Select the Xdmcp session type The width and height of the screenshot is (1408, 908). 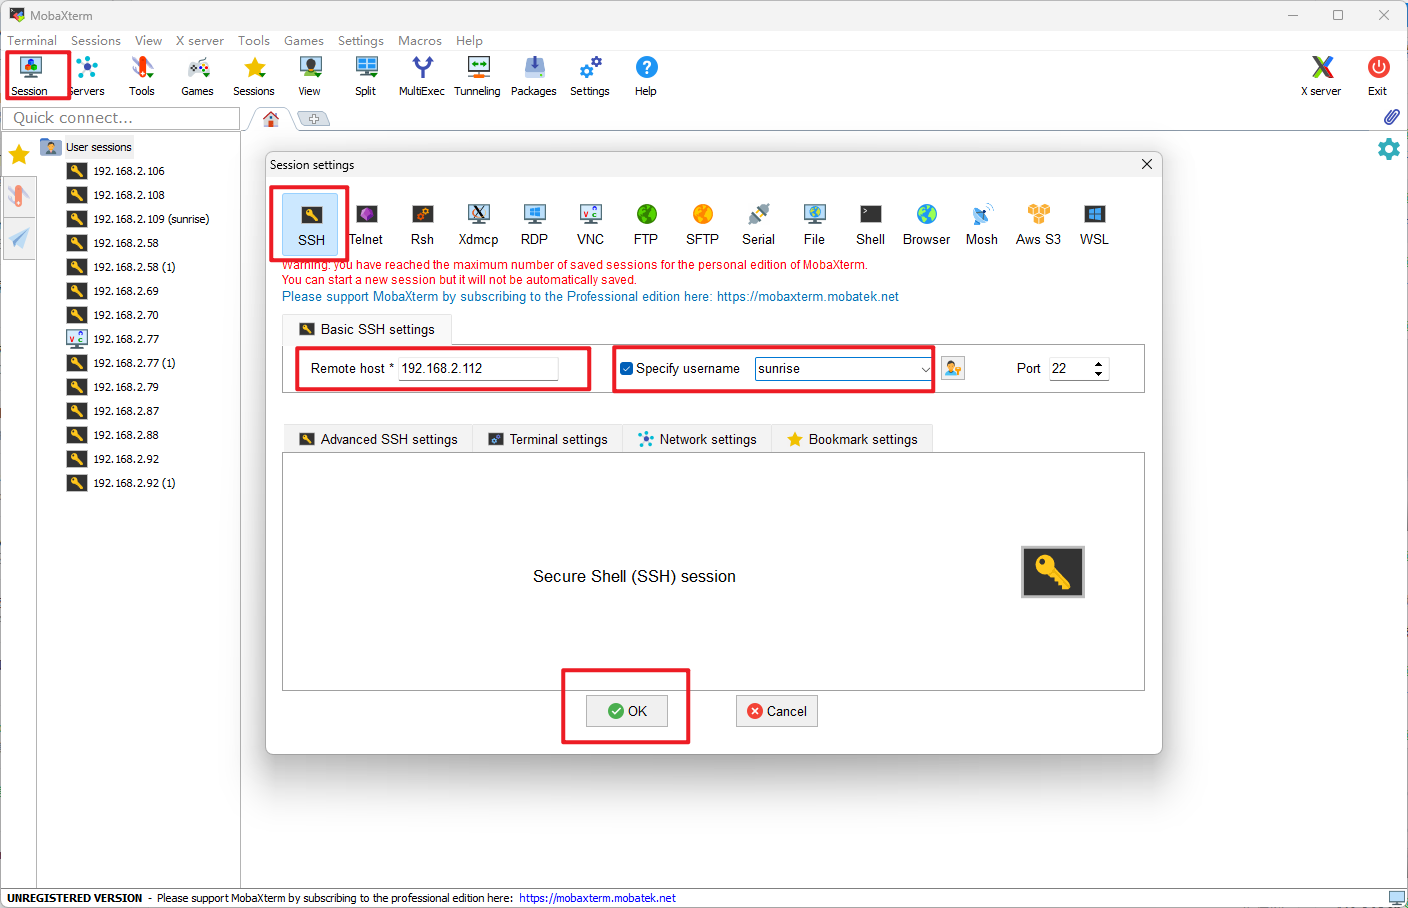(x=478, y=225)
